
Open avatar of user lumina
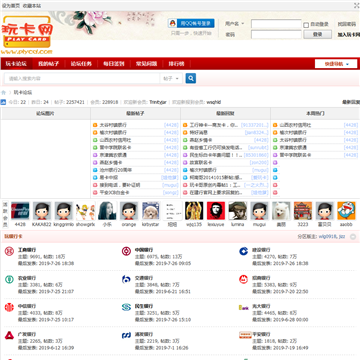click(x=238, y=211)
